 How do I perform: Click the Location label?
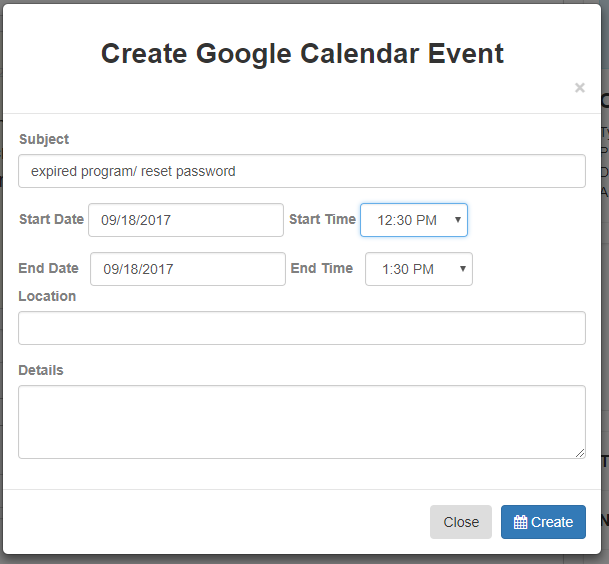[47, 296]
